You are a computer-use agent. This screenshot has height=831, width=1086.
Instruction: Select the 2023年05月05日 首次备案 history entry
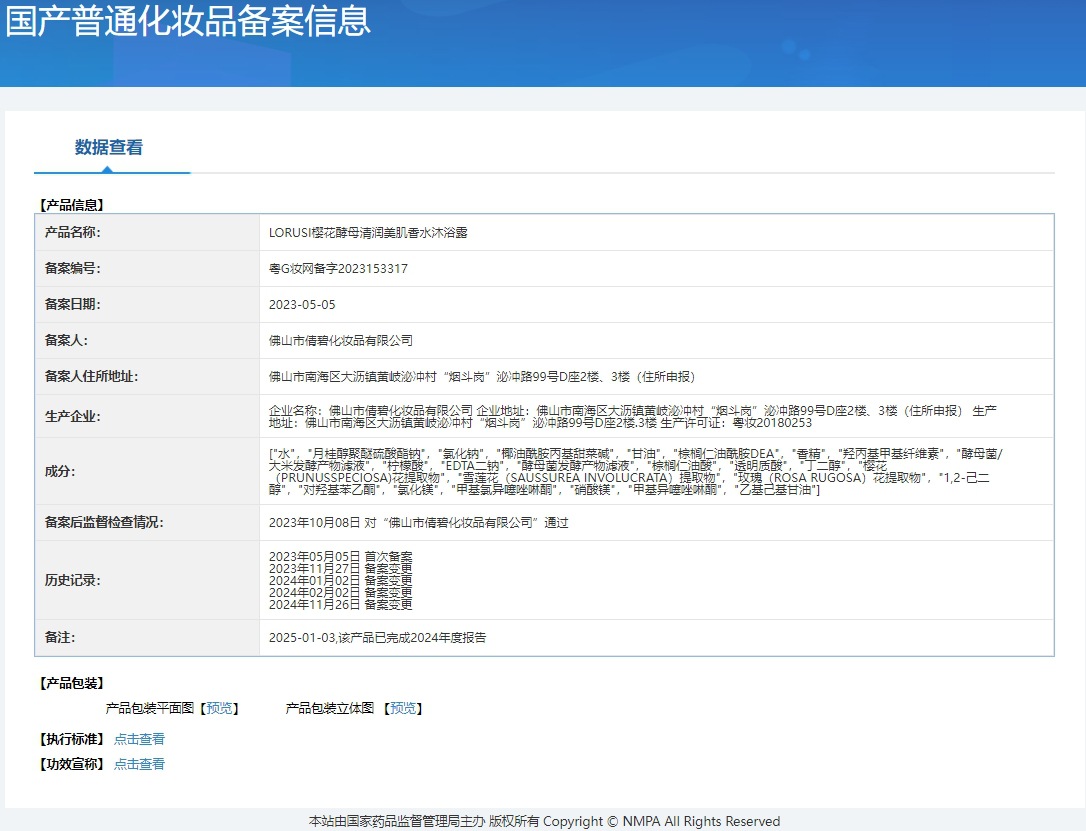click(x=340, y=556)
